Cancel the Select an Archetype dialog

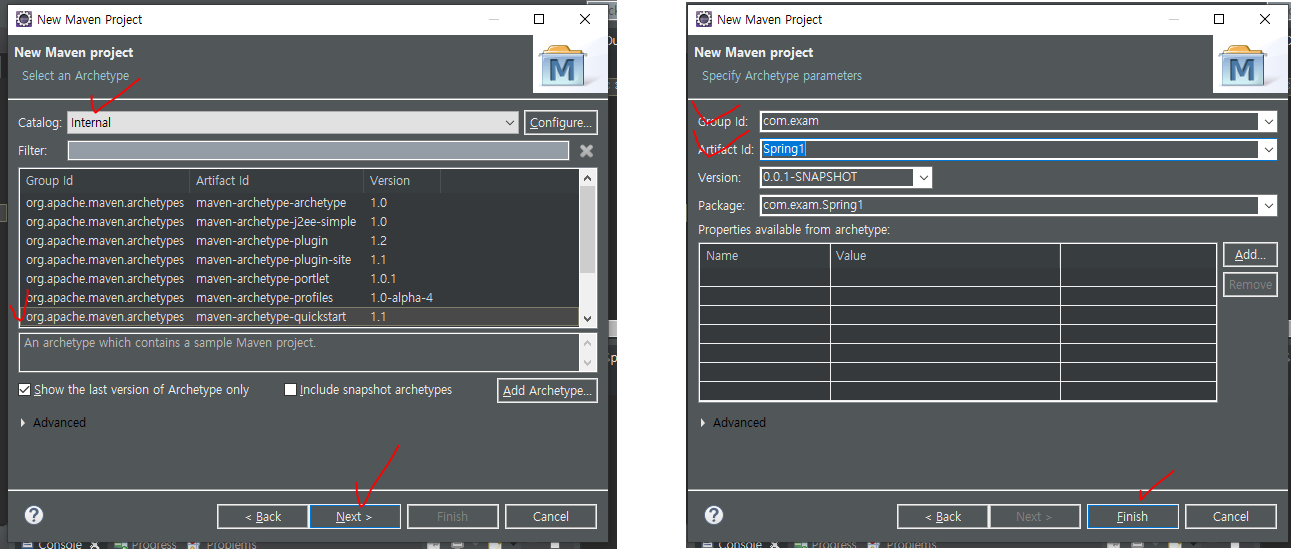coord(551,516)
